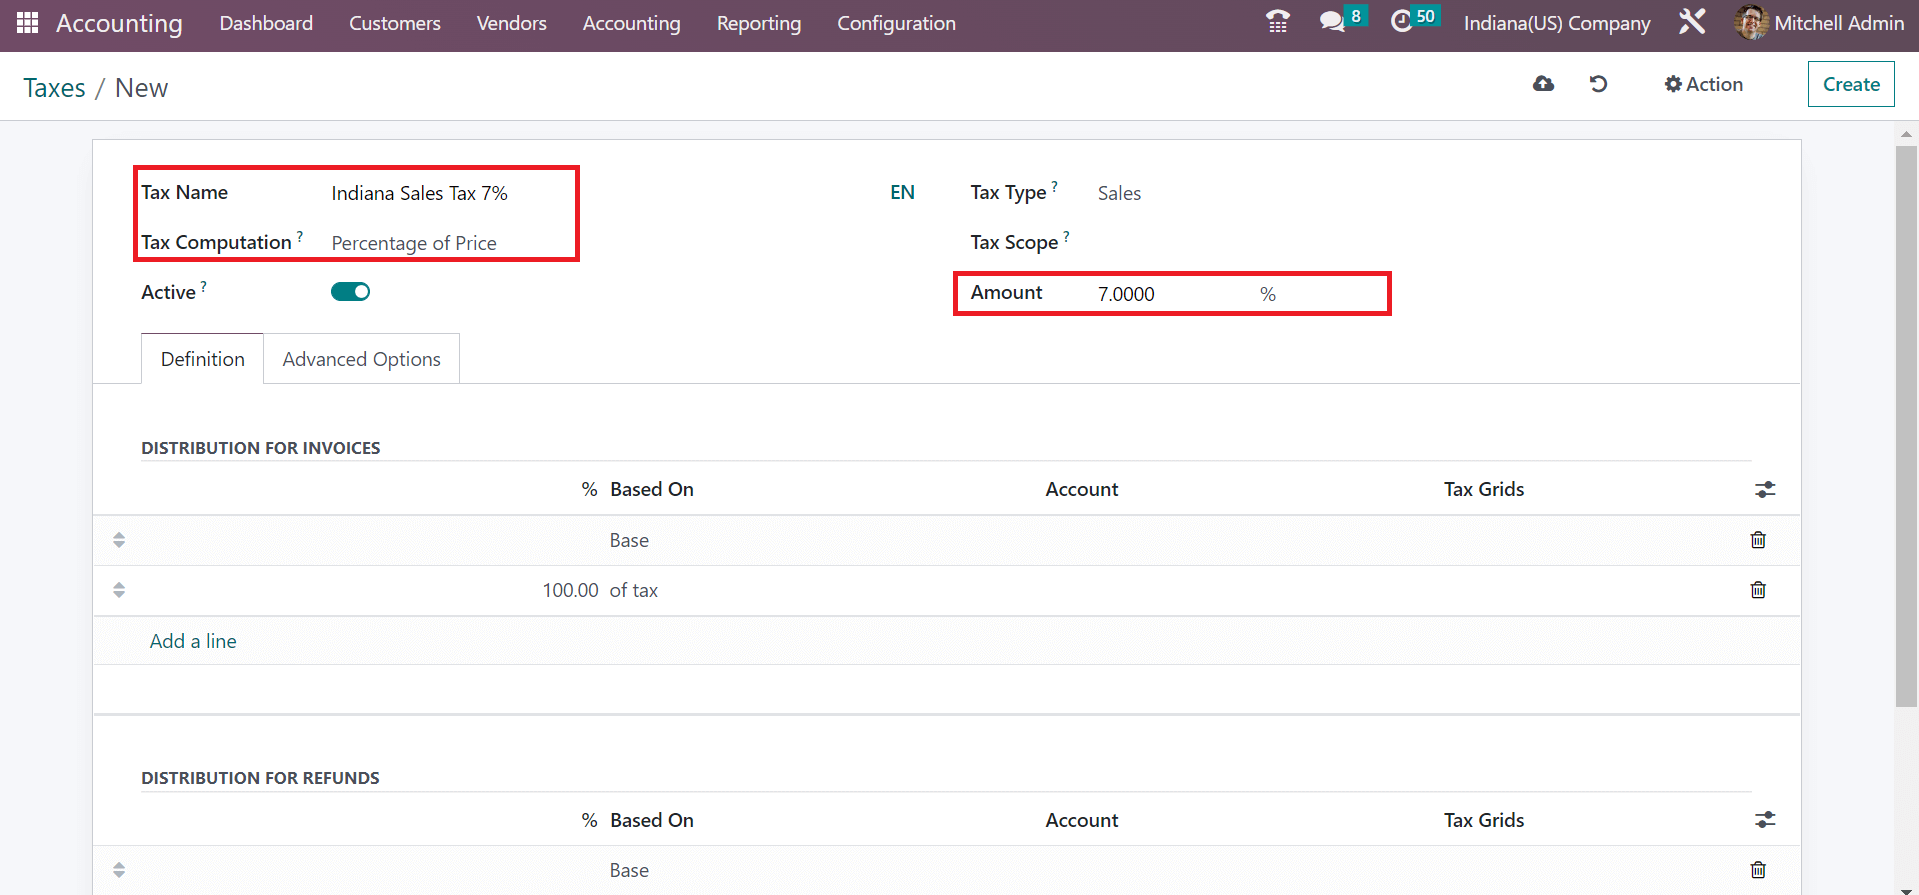Open the activities clock icon
The width and height of the screenshot is (1919, 895).
coord(1402,22)
